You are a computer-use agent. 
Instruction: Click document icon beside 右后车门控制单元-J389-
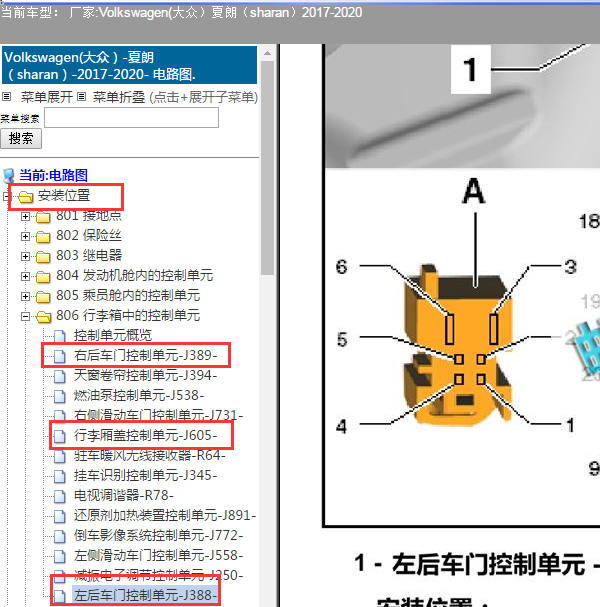pyautogui.click(x=59, y=356)
